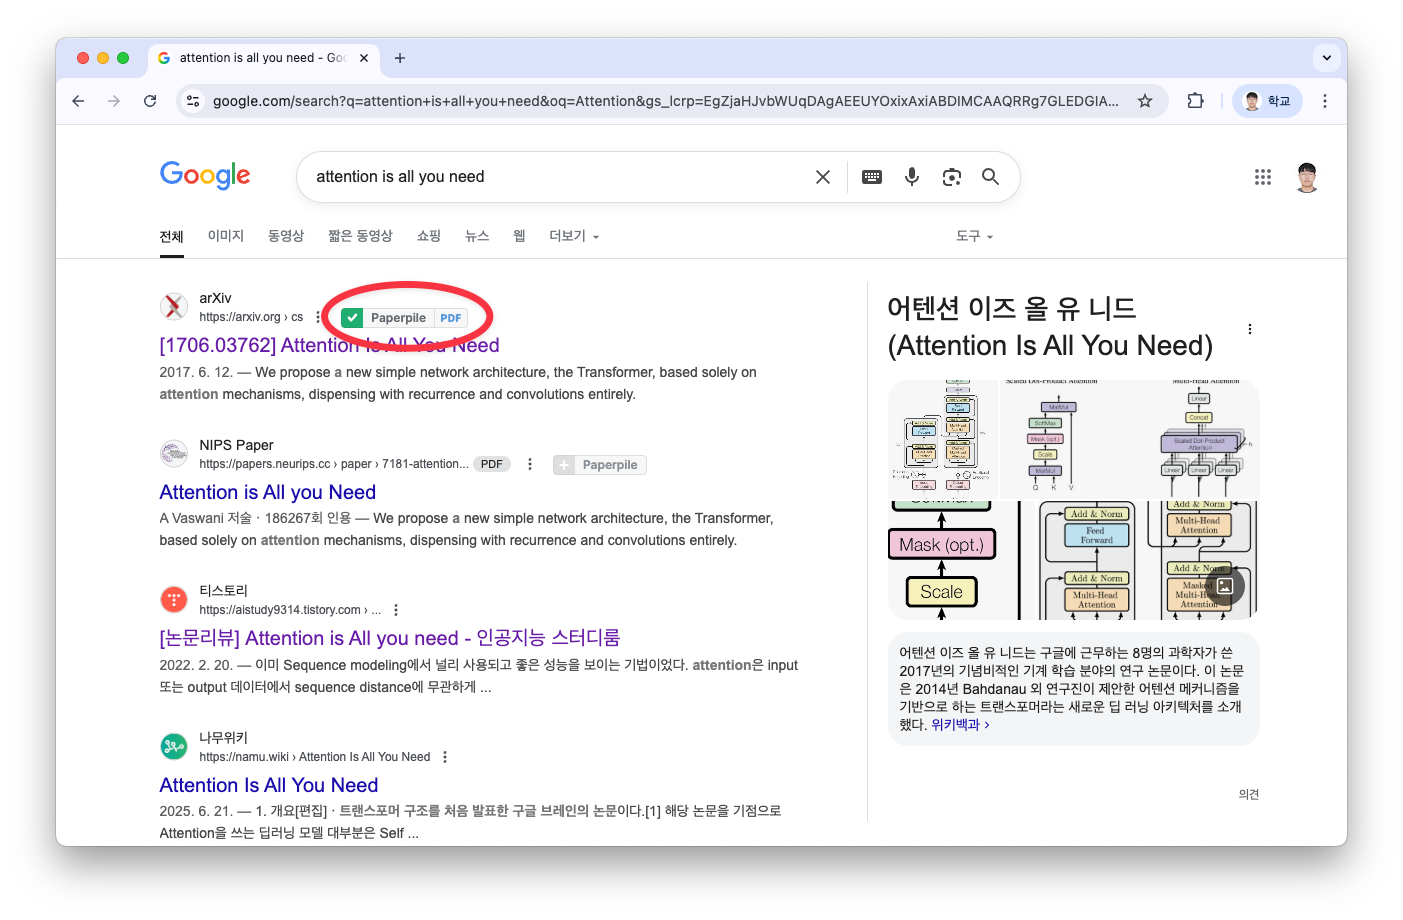Image resolution: width=1403 pixels, height=920 pixels.
Task: Open the Google account avatar menu
Action: [1307, 177]
